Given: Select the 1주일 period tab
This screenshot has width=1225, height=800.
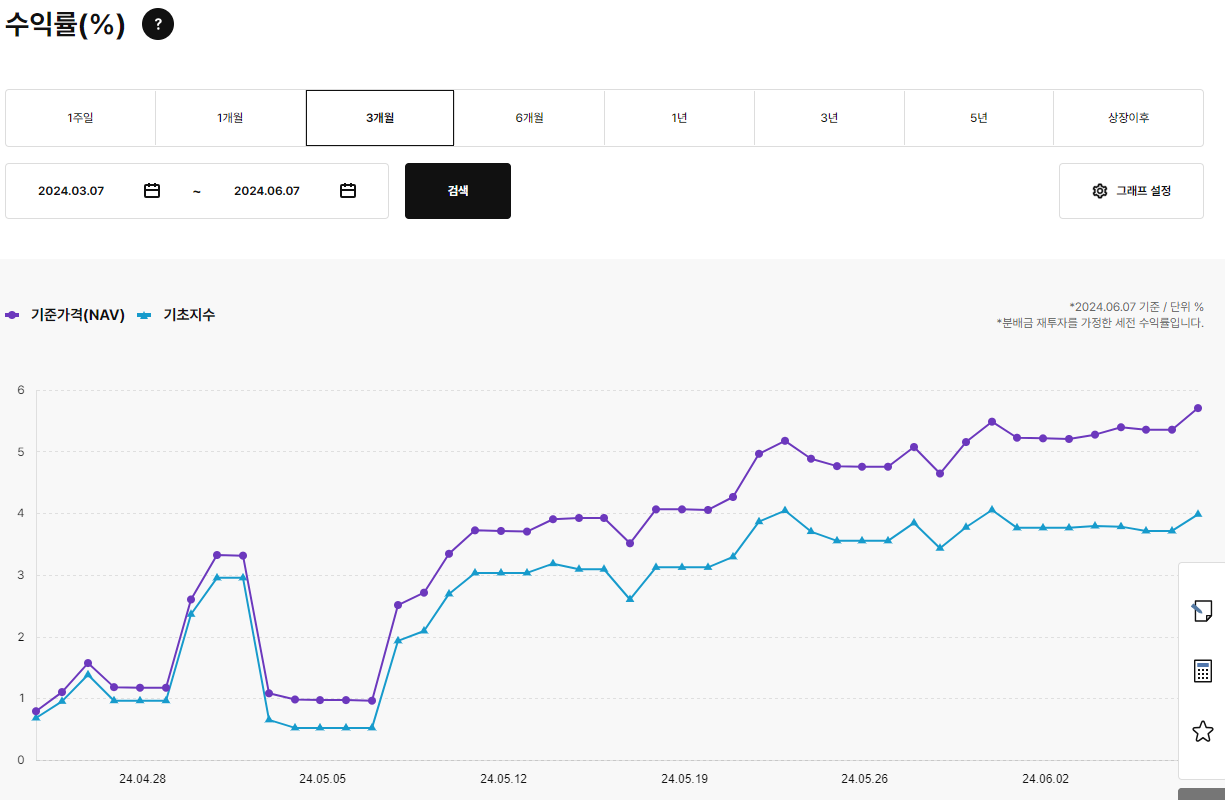Looking at the screenshot, I should (x=80, y=118).
